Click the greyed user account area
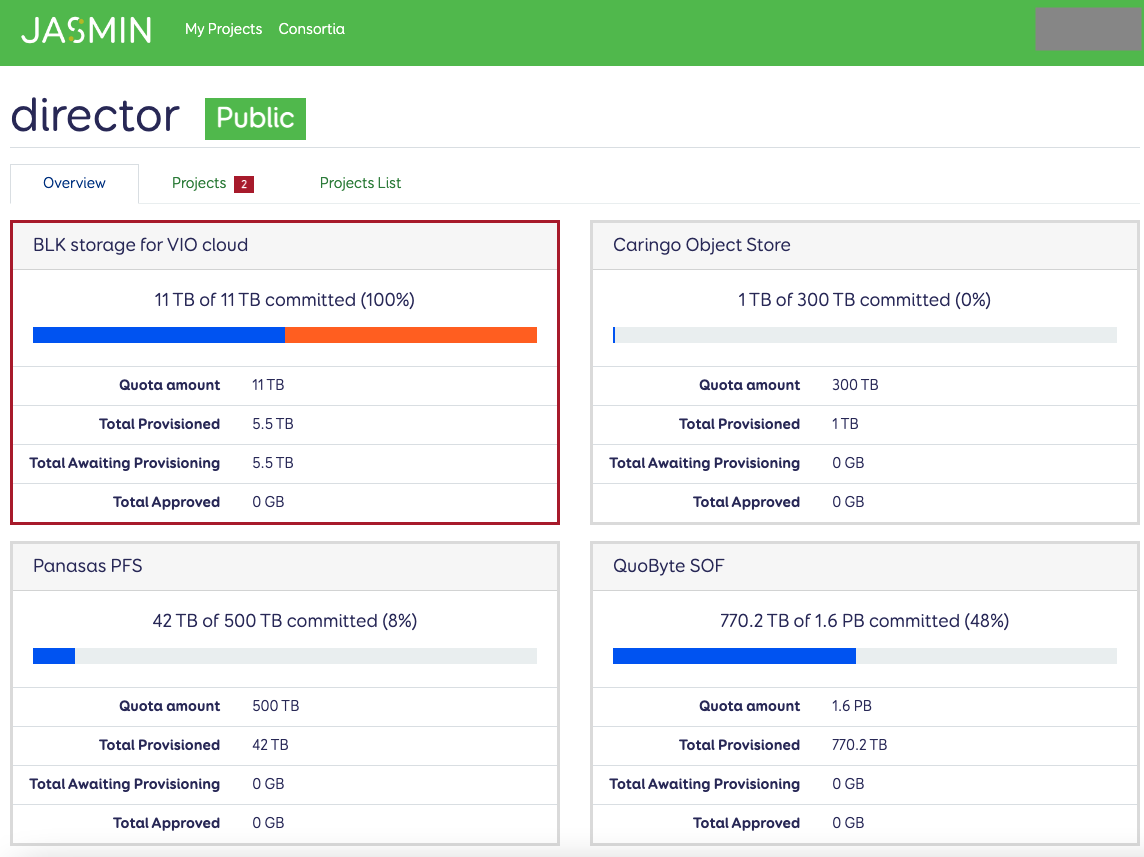 coord(1088,29)
